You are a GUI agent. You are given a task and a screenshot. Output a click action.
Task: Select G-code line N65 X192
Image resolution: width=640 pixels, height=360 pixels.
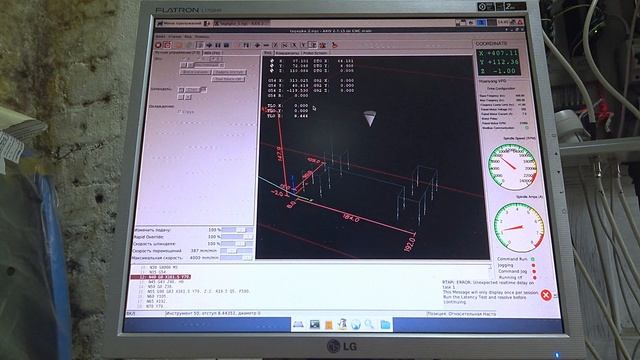[157, 301]
